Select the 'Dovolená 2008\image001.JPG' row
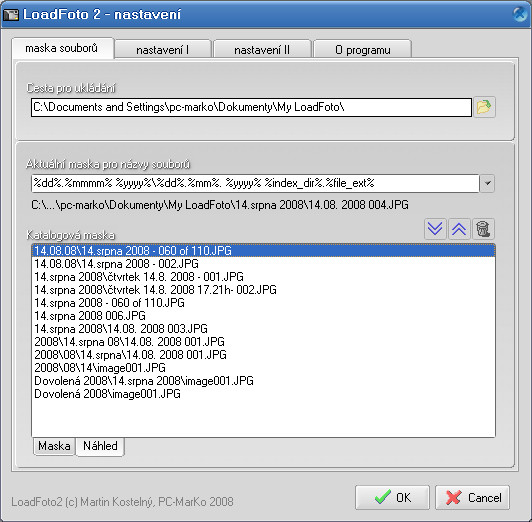This screenshot has height=522, width=532. 263,394
